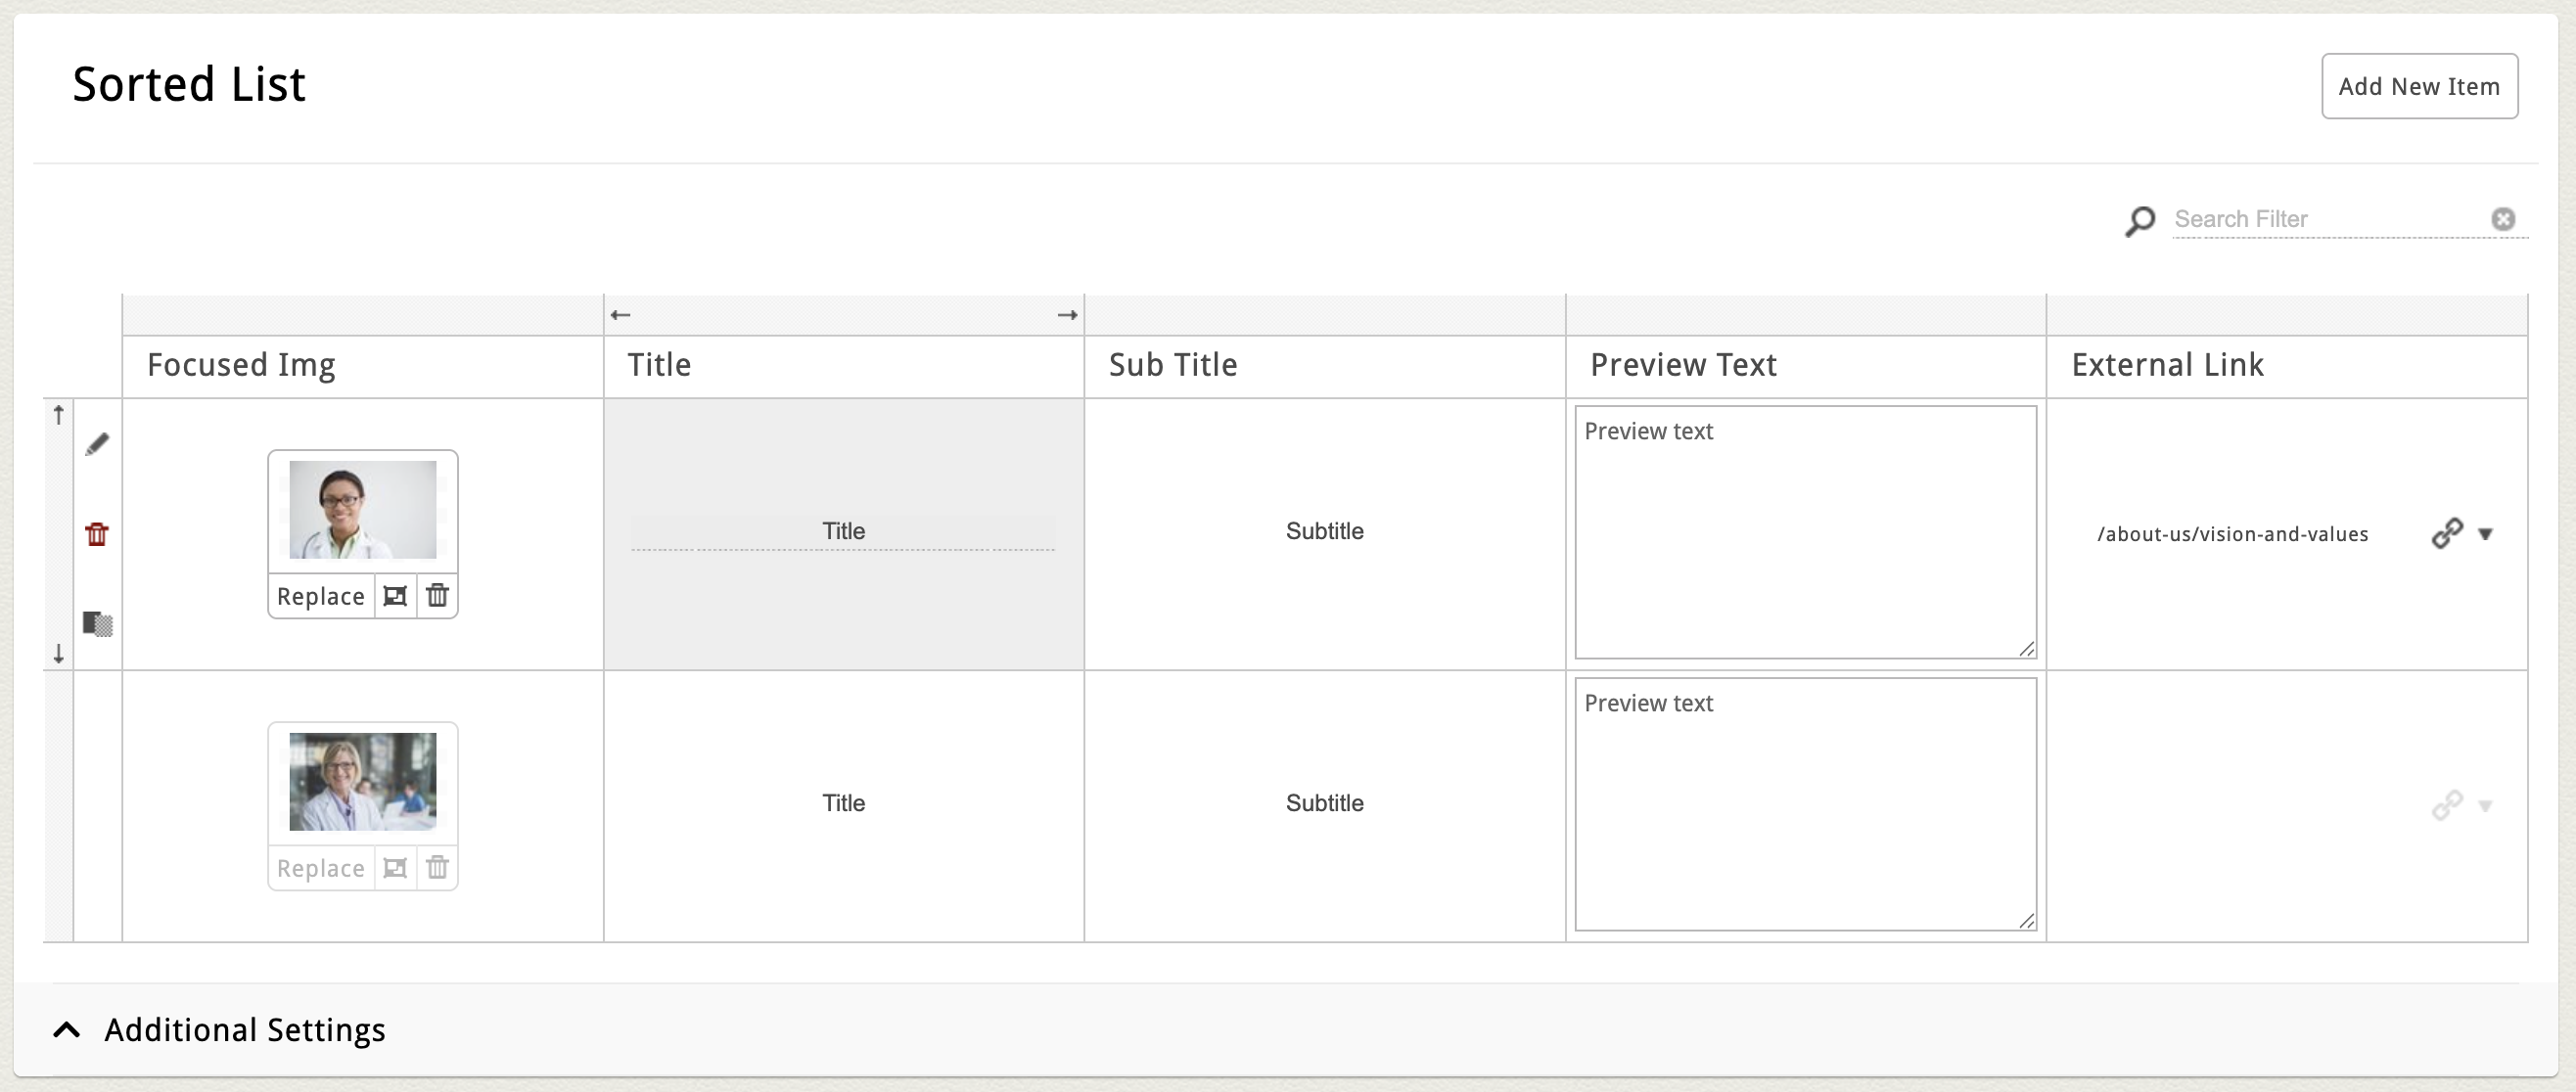2576x1092 pixels.
Task: Click the pencil edit icon on first row
Action: click(97, 444)
